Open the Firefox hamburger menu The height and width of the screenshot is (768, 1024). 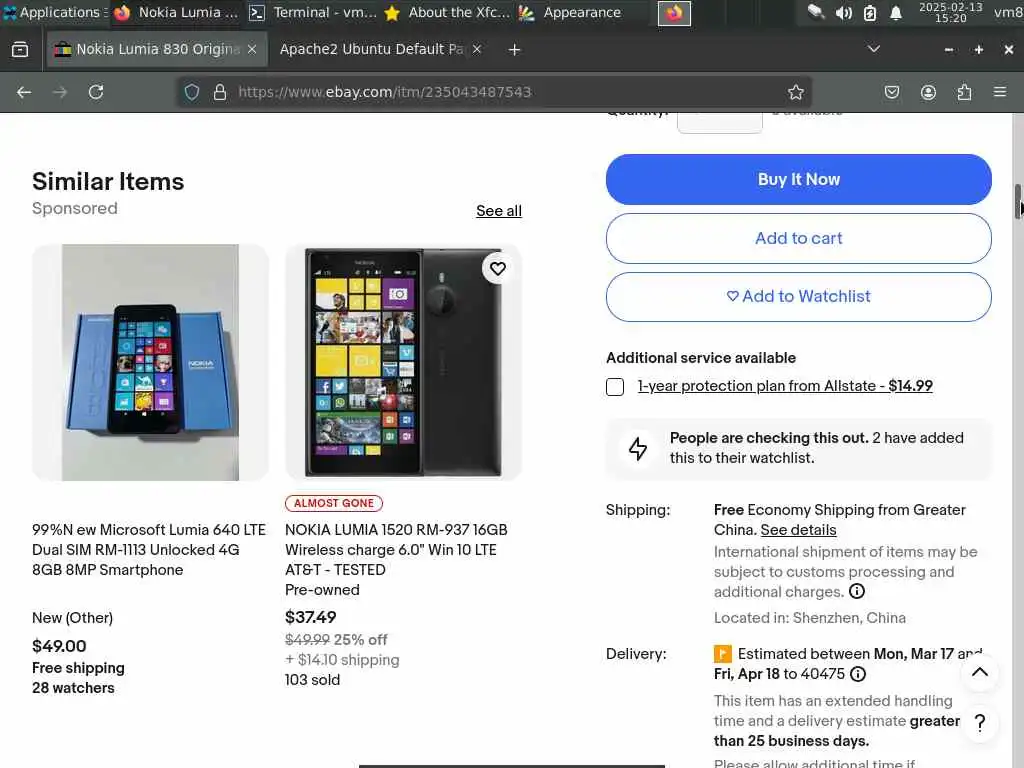(1000, 92)
